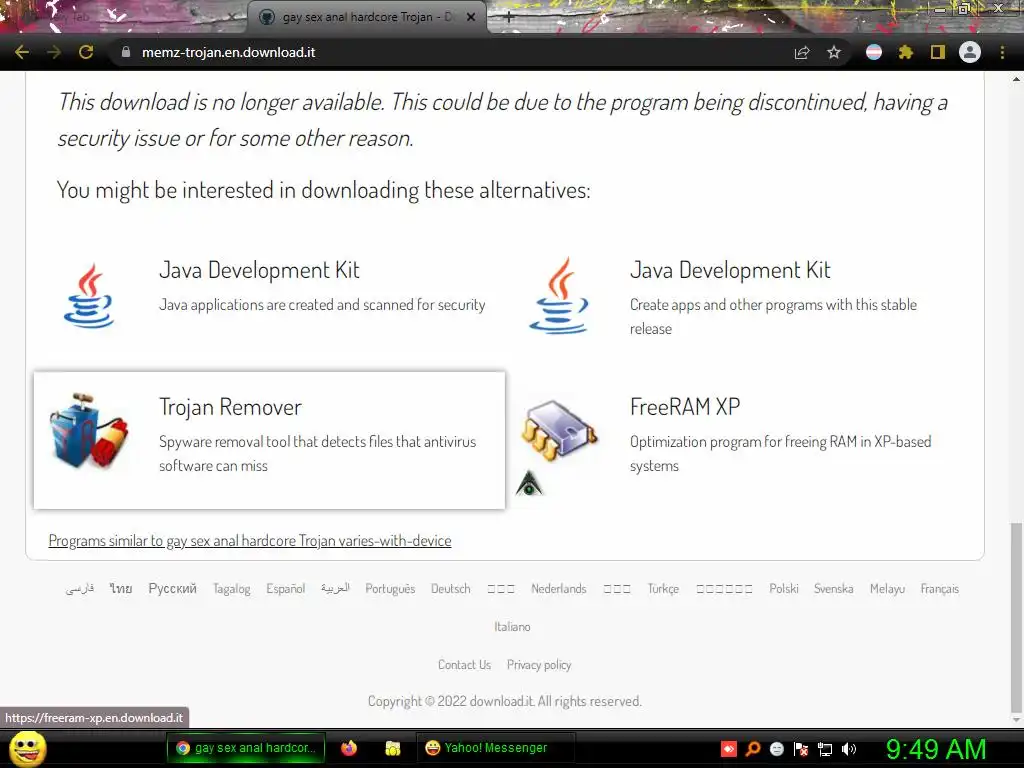The height and width of the screenshot is (768, 1024).
Task: Click the second Java logo icon
Action: click(x=560, y=296)
